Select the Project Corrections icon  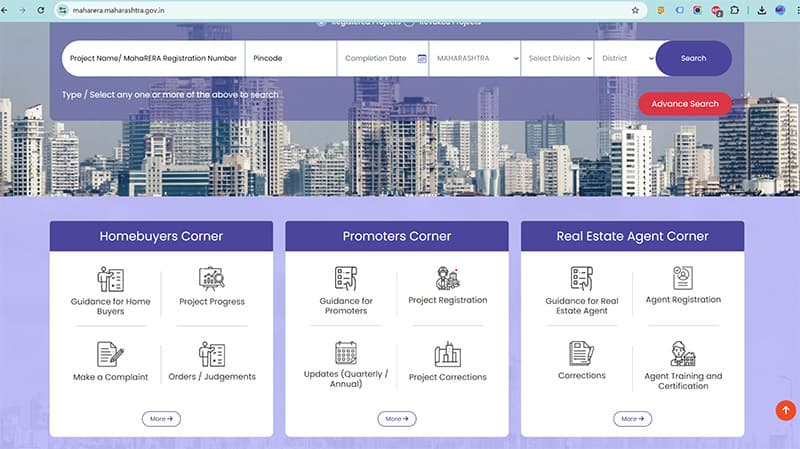click(447, 354)
